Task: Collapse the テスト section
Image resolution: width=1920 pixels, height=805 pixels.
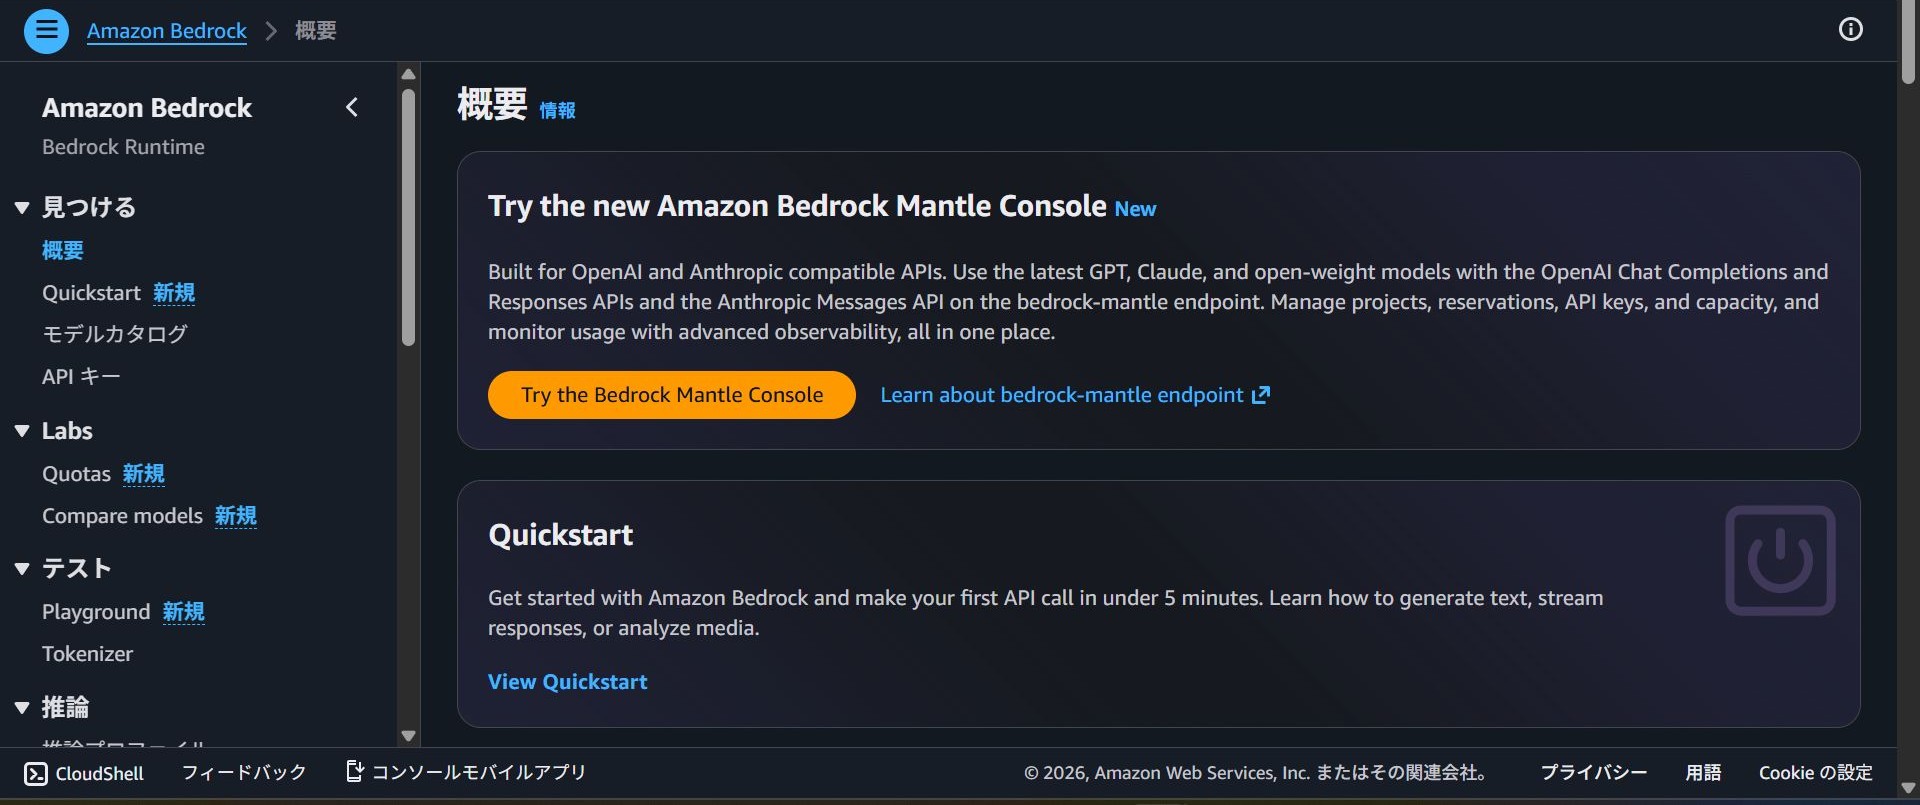Action: (22, 569)
